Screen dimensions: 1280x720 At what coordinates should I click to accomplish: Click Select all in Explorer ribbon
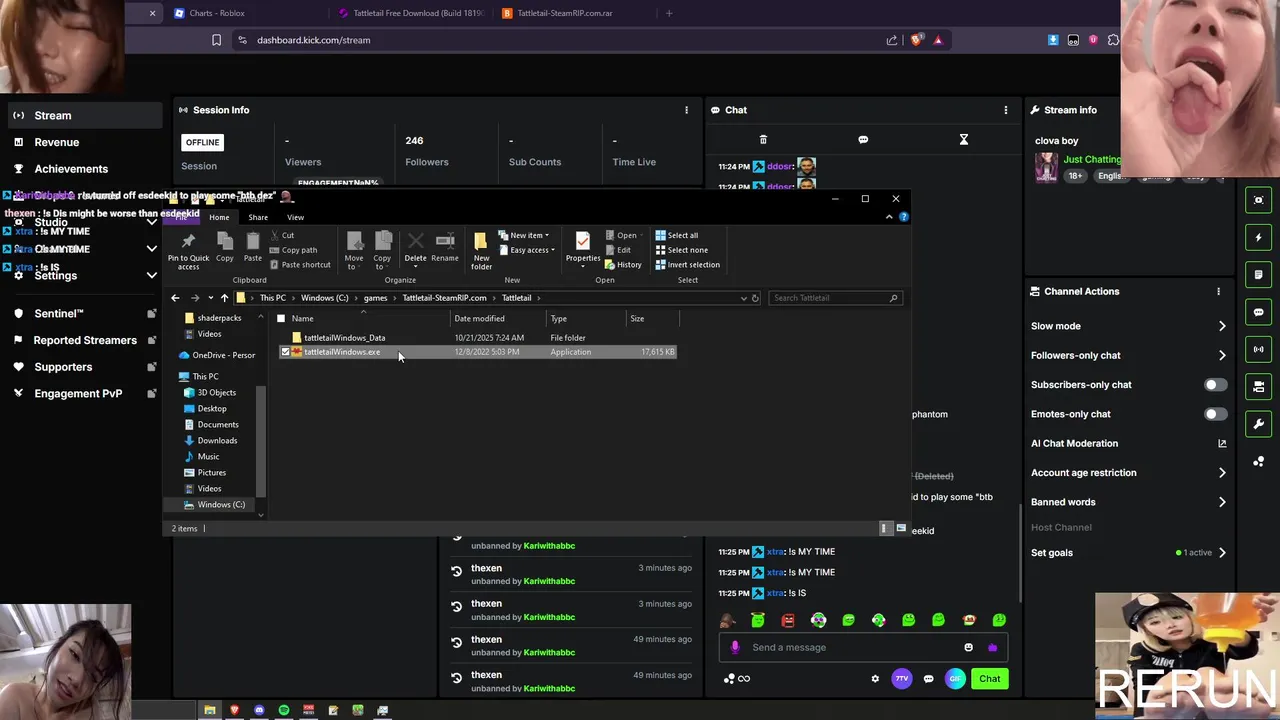(676, 235)
